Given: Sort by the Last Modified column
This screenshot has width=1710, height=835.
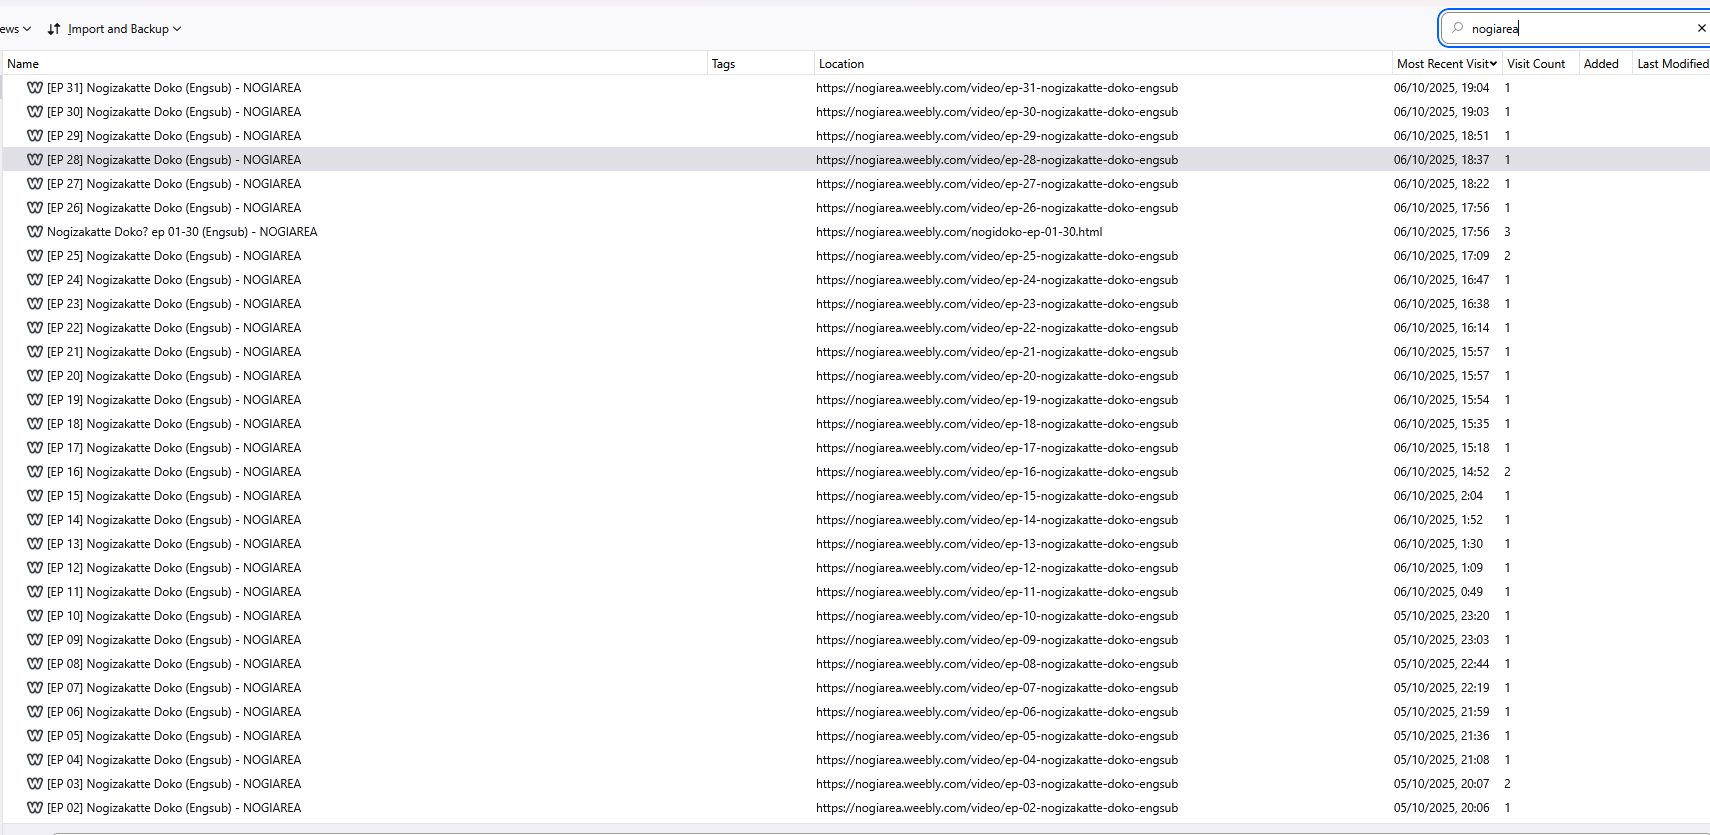Looking at the screenshot, I should pyautogui.click(x=1672, y=63).
